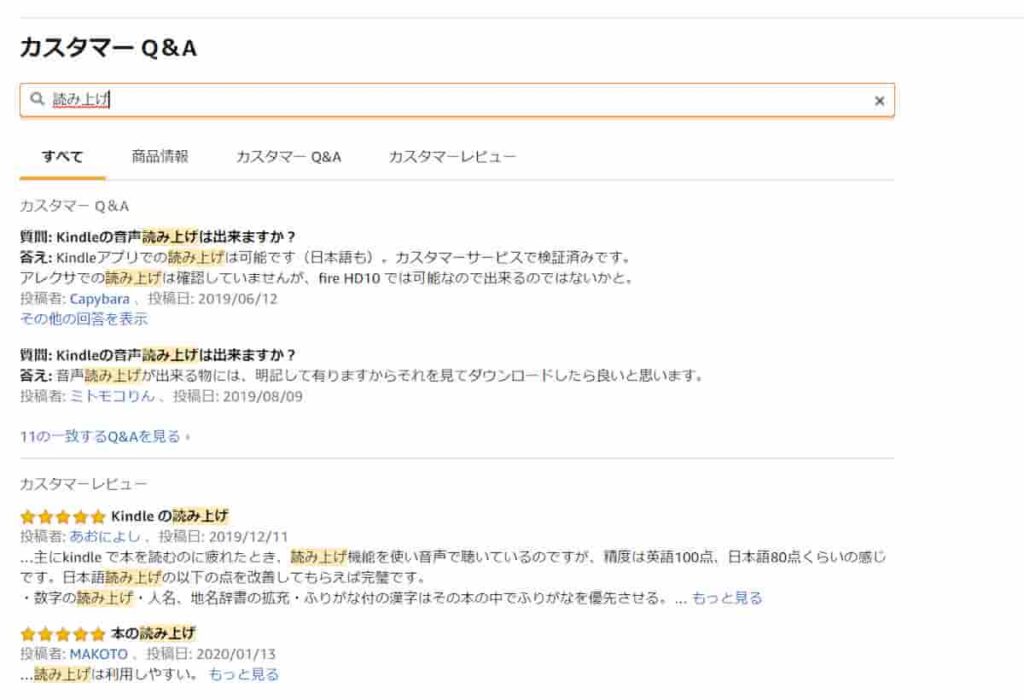Click into the 読み上げ search field

point(450,100)
